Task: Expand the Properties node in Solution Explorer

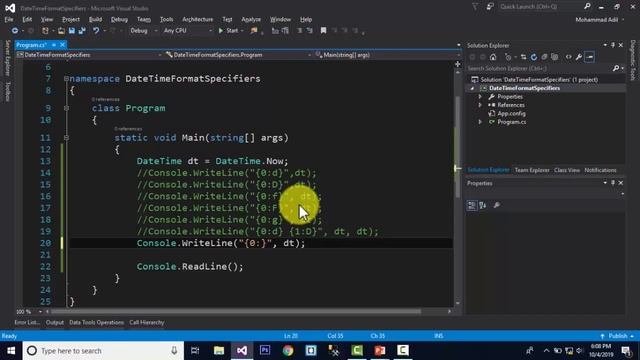Action: (x=480, y=97)
